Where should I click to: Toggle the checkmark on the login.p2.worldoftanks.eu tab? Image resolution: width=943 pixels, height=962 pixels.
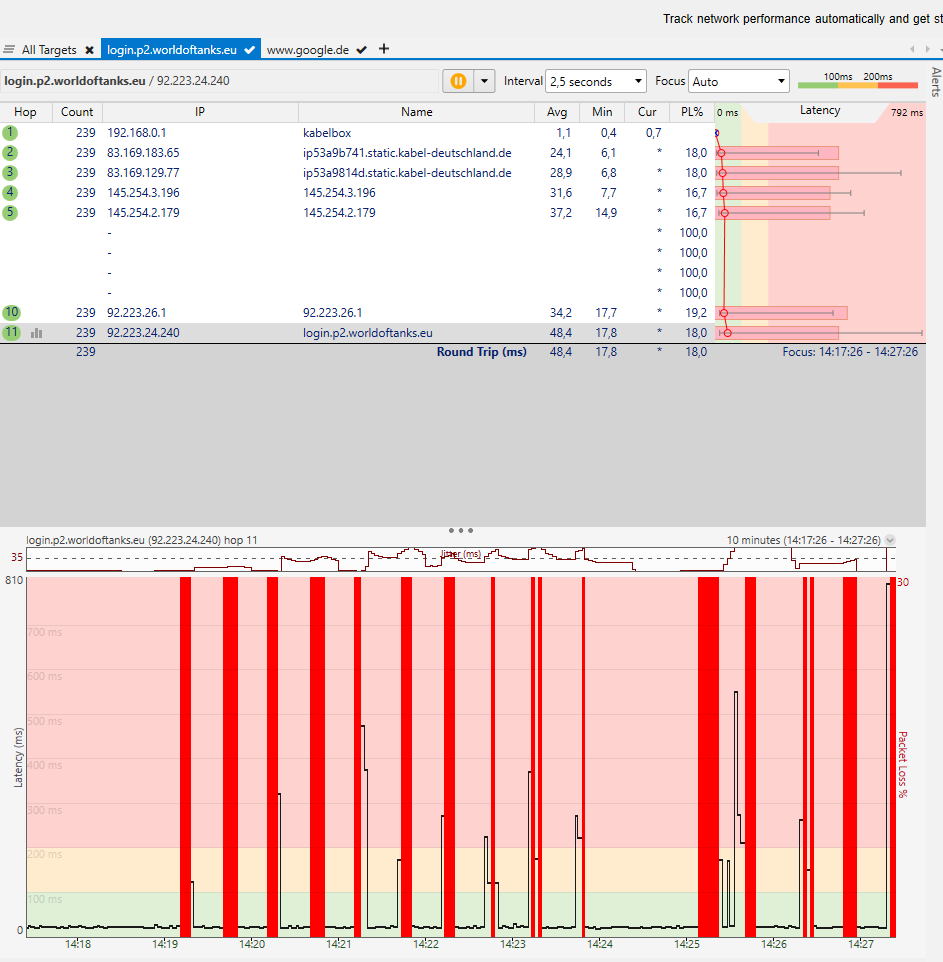pyautogui.click(x=247, y=49)
